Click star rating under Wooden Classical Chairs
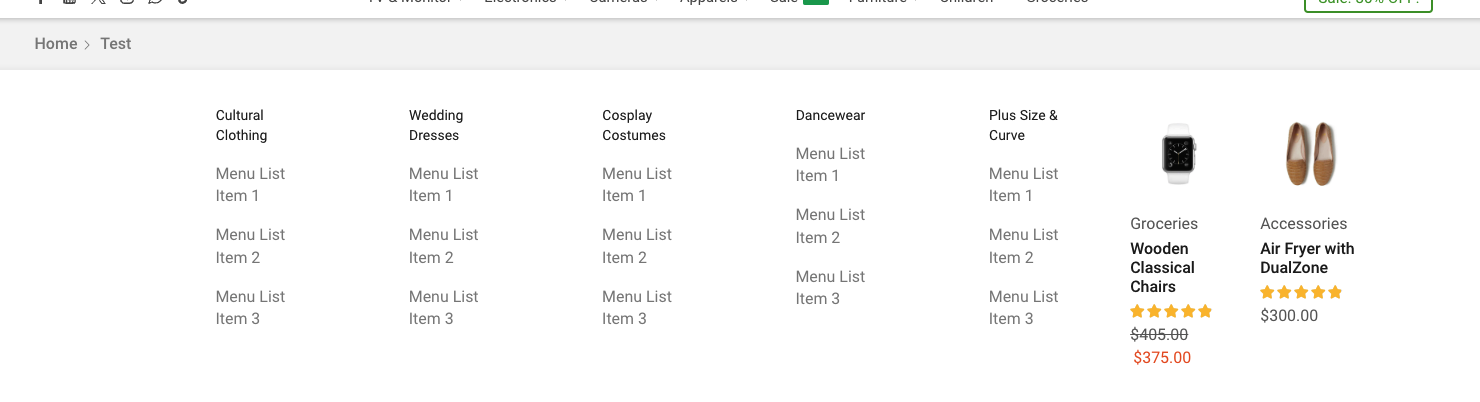Viewport: 1480px width, 402px height. (x=1171, y=311)
